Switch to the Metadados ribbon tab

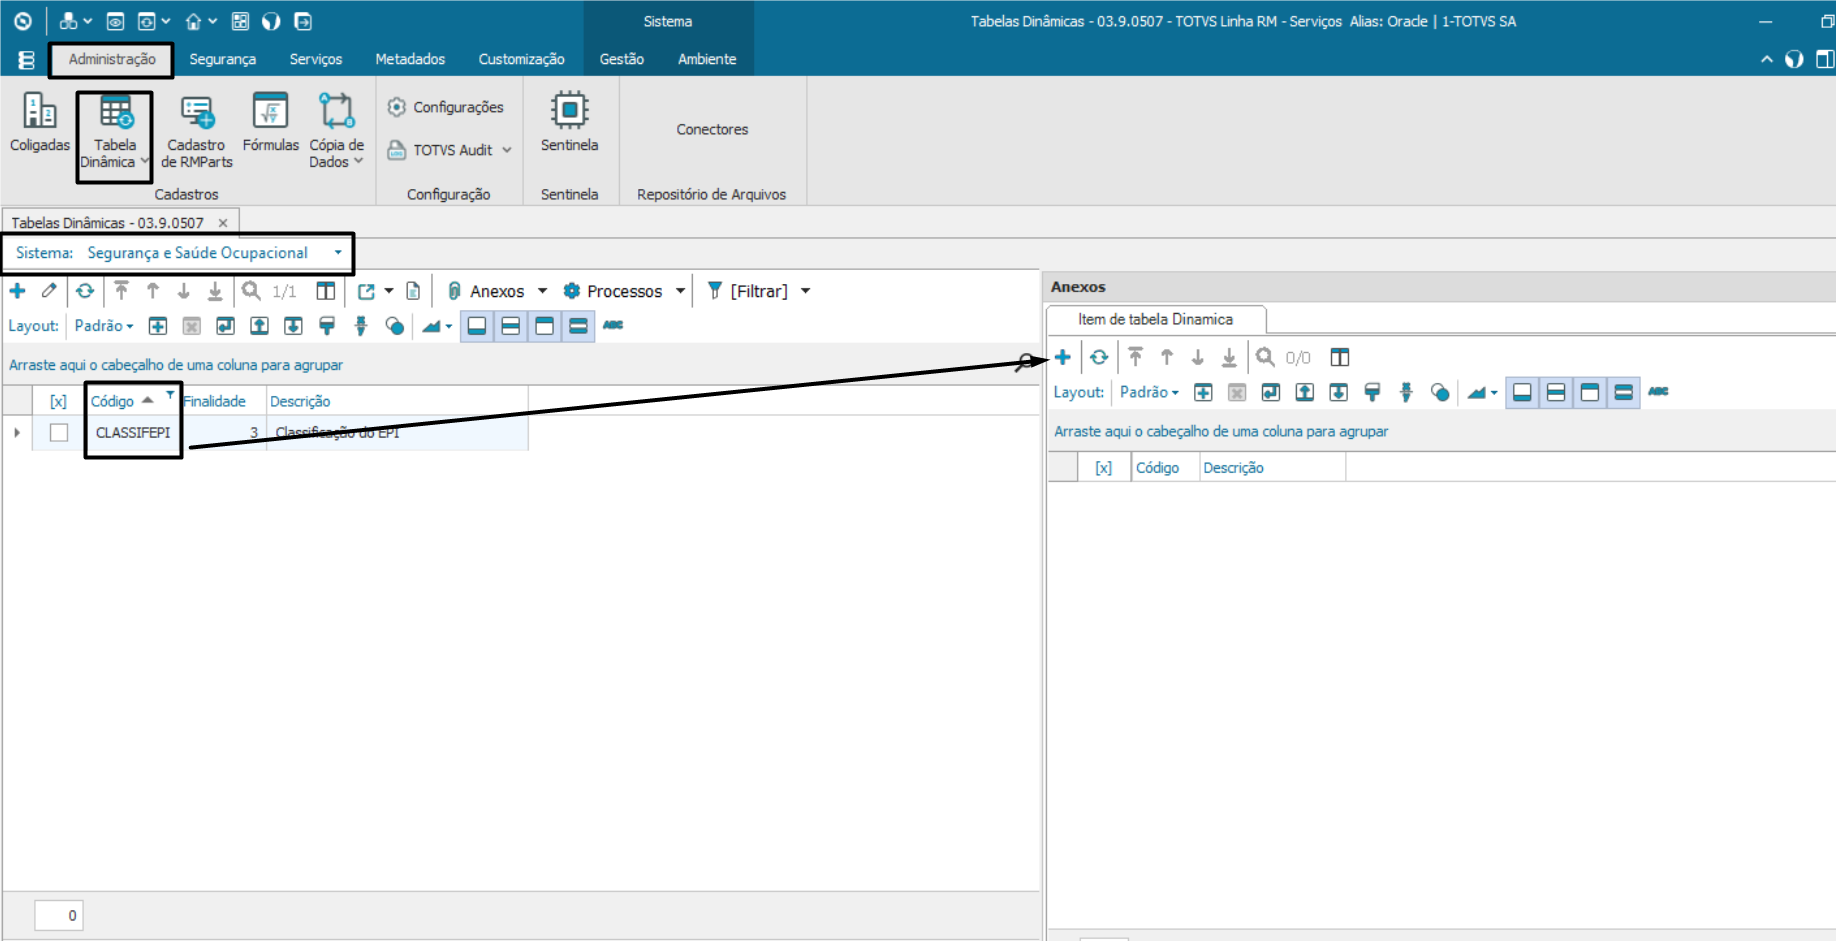[410, 59]
